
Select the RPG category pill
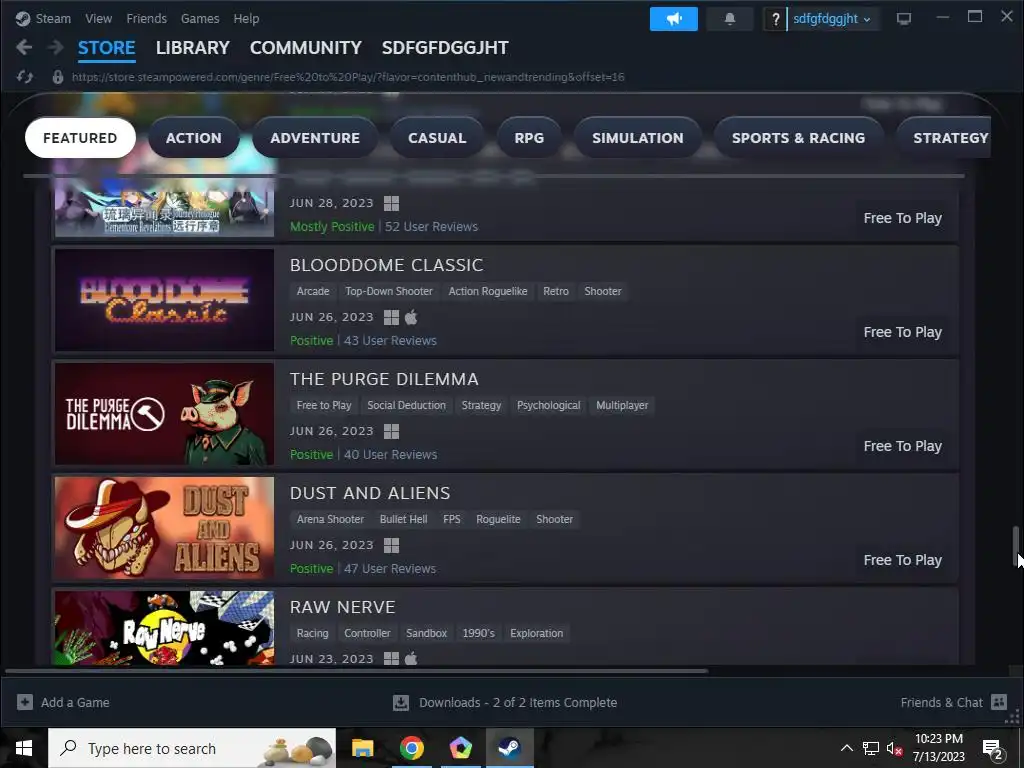click(529, 138)
